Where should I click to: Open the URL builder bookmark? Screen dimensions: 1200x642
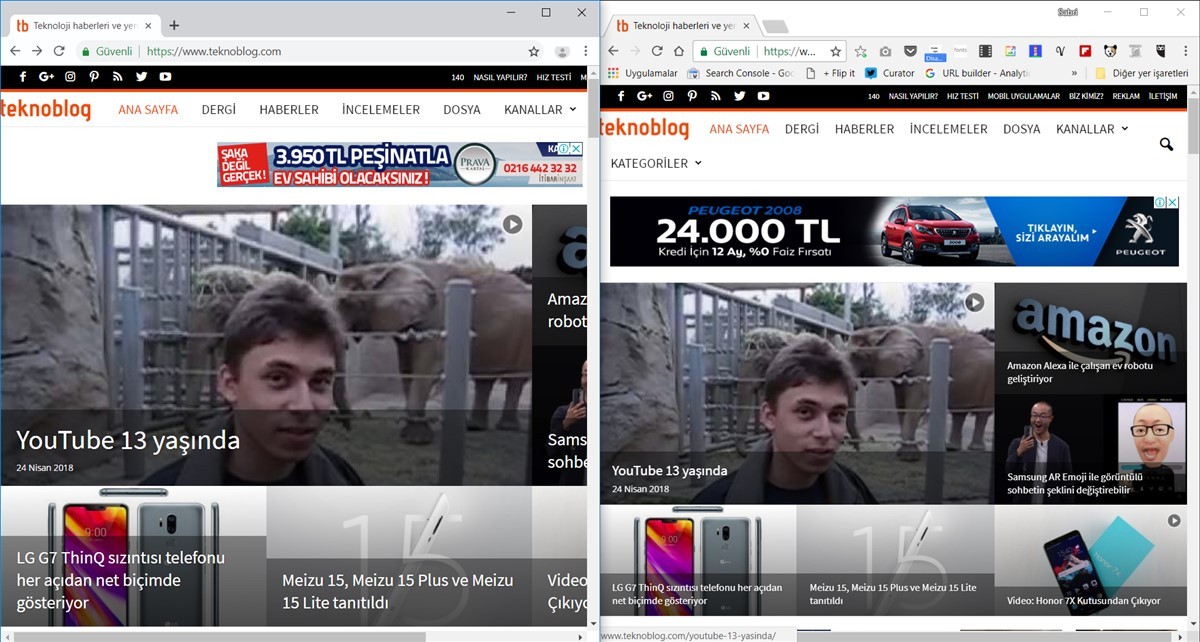click(x=977, y=73)
